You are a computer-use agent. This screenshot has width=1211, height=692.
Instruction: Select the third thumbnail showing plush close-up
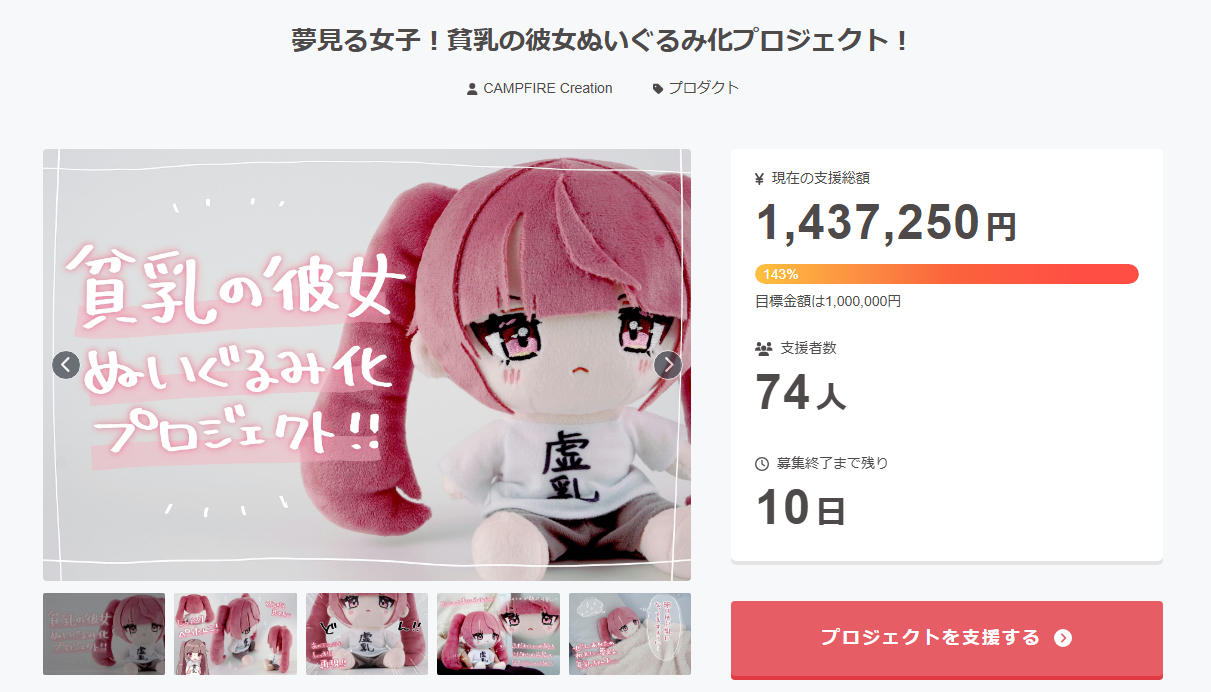[x=367, y=634]
